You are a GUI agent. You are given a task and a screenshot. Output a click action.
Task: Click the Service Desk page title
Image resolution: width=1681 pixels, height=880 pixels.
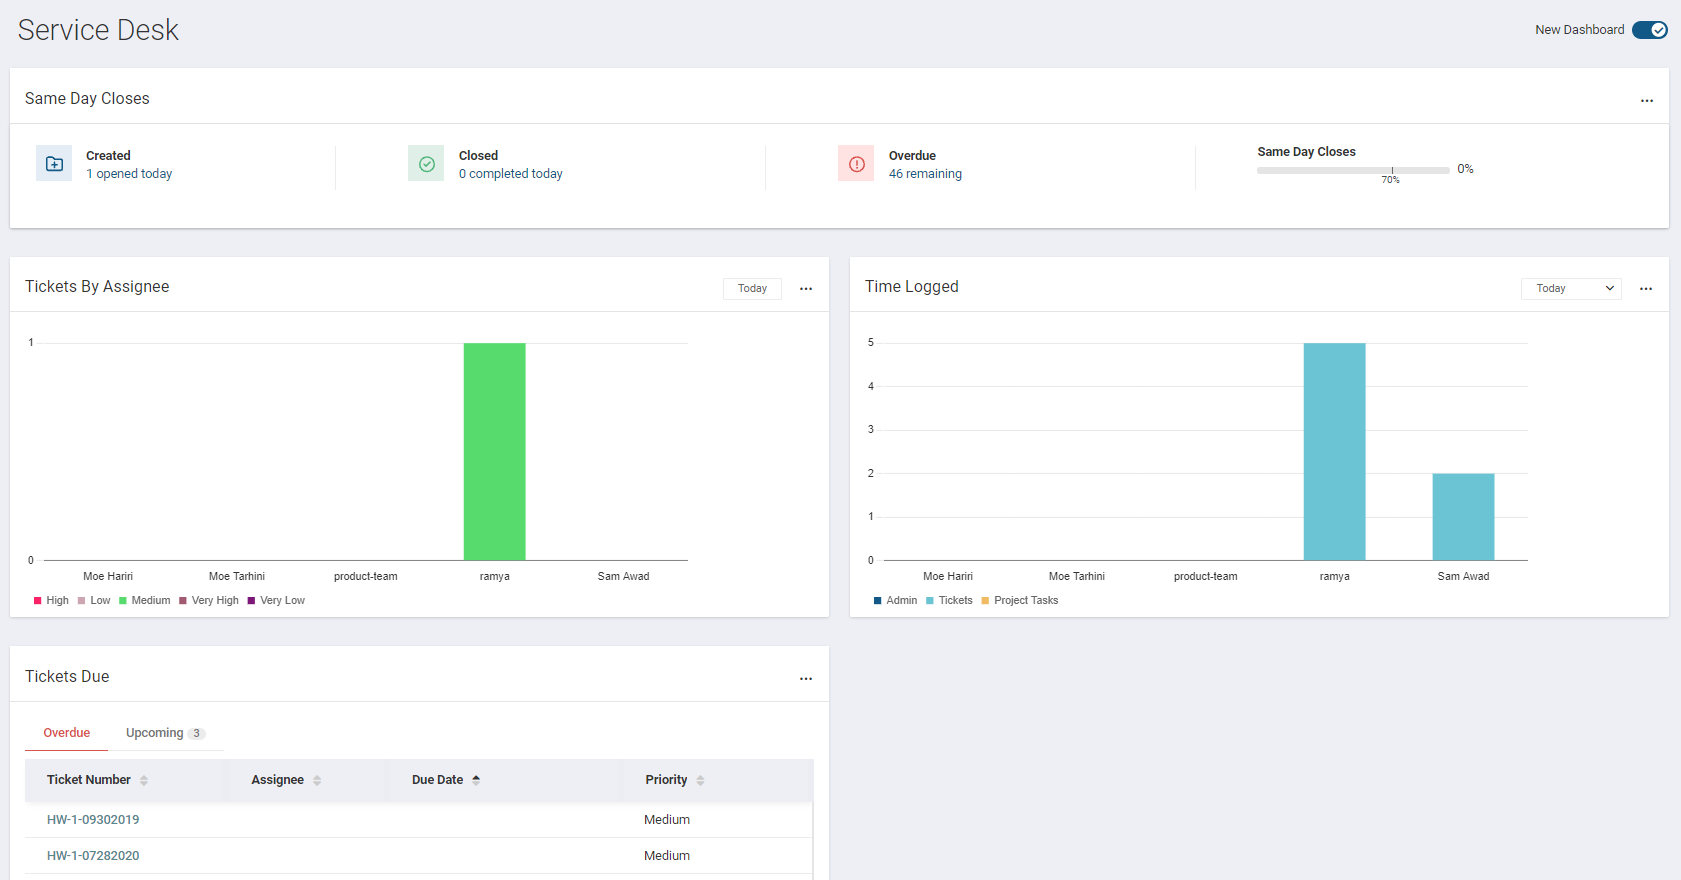pyautogui.click(x=98, y=30)
